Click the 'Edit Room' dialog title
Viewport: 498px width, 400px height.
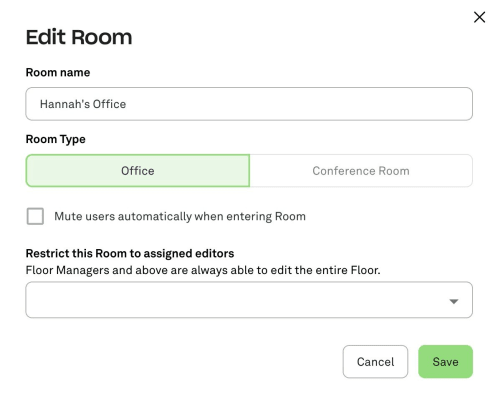click(79, 37)
